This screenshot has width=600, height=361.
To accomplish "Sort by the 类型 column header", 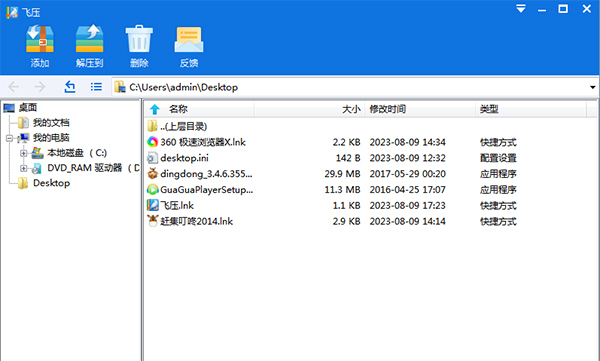I will click(489, 109).
